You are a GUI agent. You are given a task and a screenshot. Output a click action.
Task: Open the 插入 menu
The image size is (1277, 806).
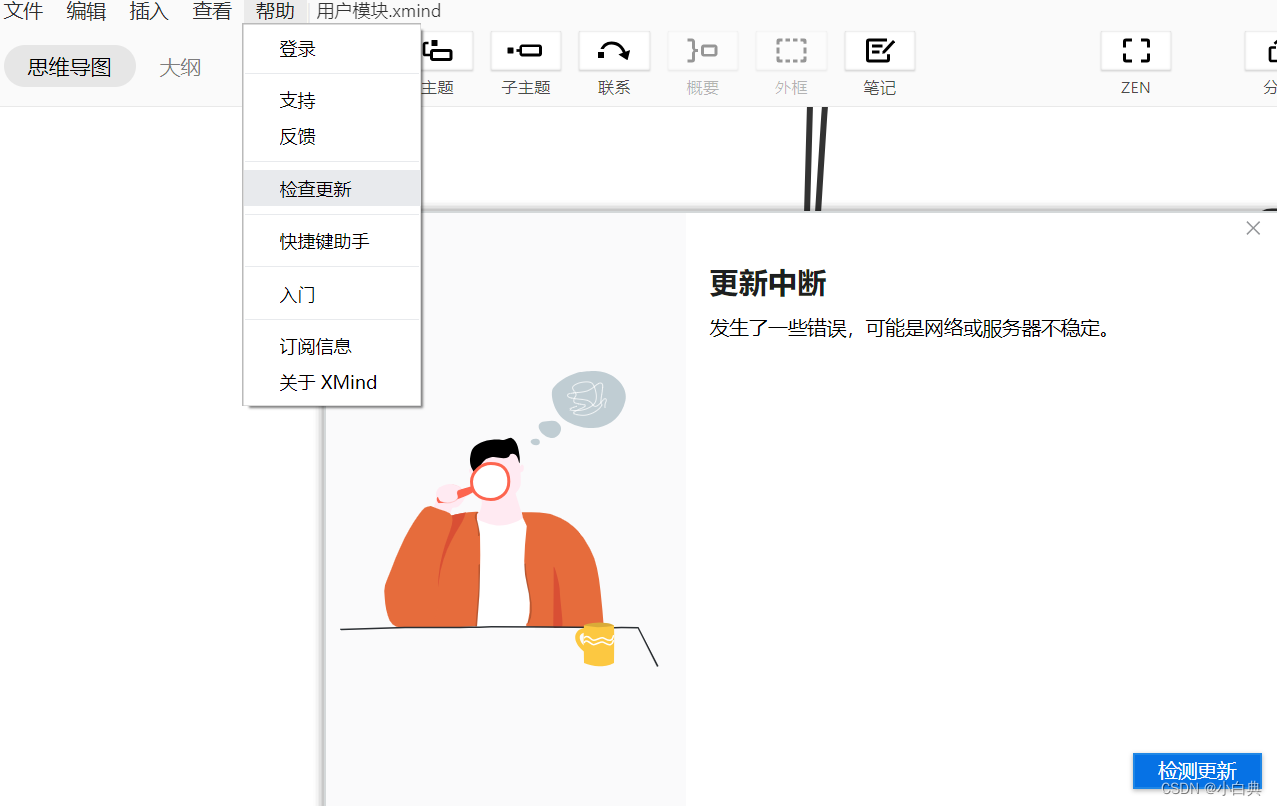[x=148, y=11]
